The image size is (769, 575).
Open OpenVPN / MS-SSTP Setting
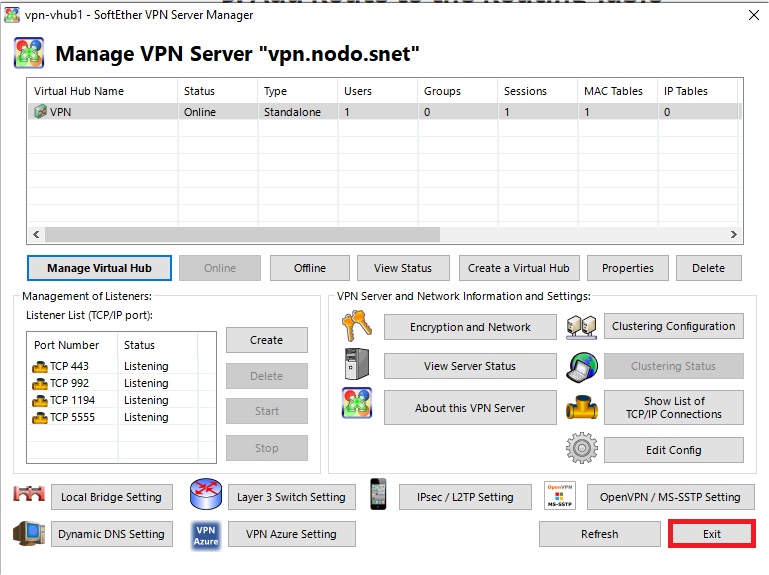[x=670, y=497]
